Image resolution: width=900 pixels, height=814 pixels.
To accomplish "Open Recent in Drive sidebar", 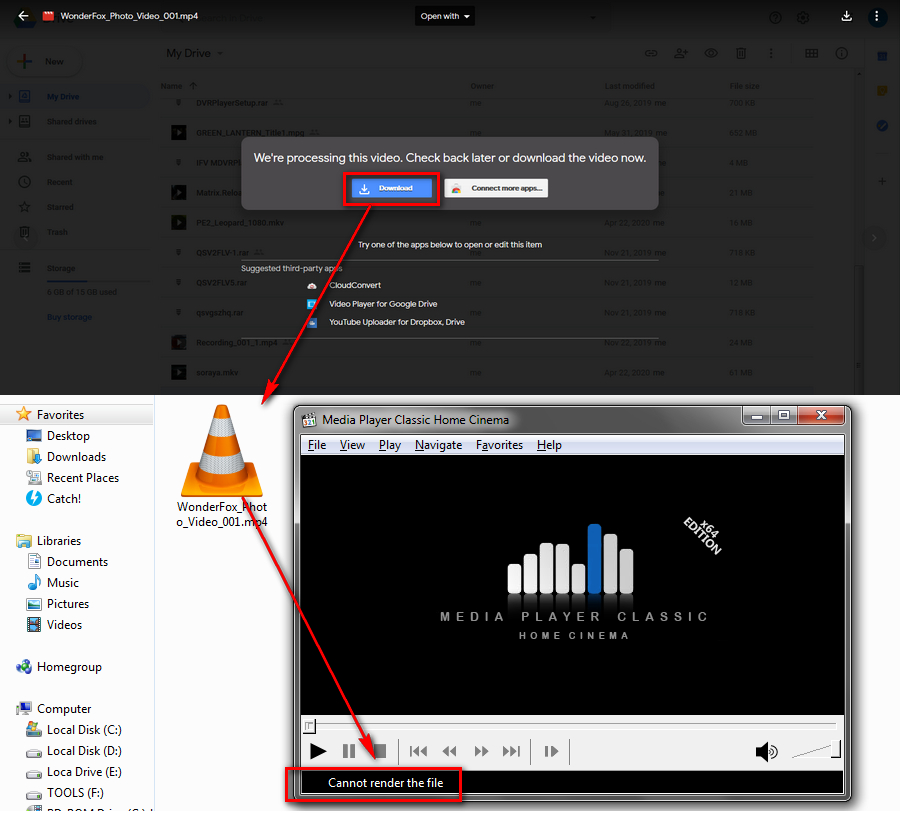I will tap(60, 183).
